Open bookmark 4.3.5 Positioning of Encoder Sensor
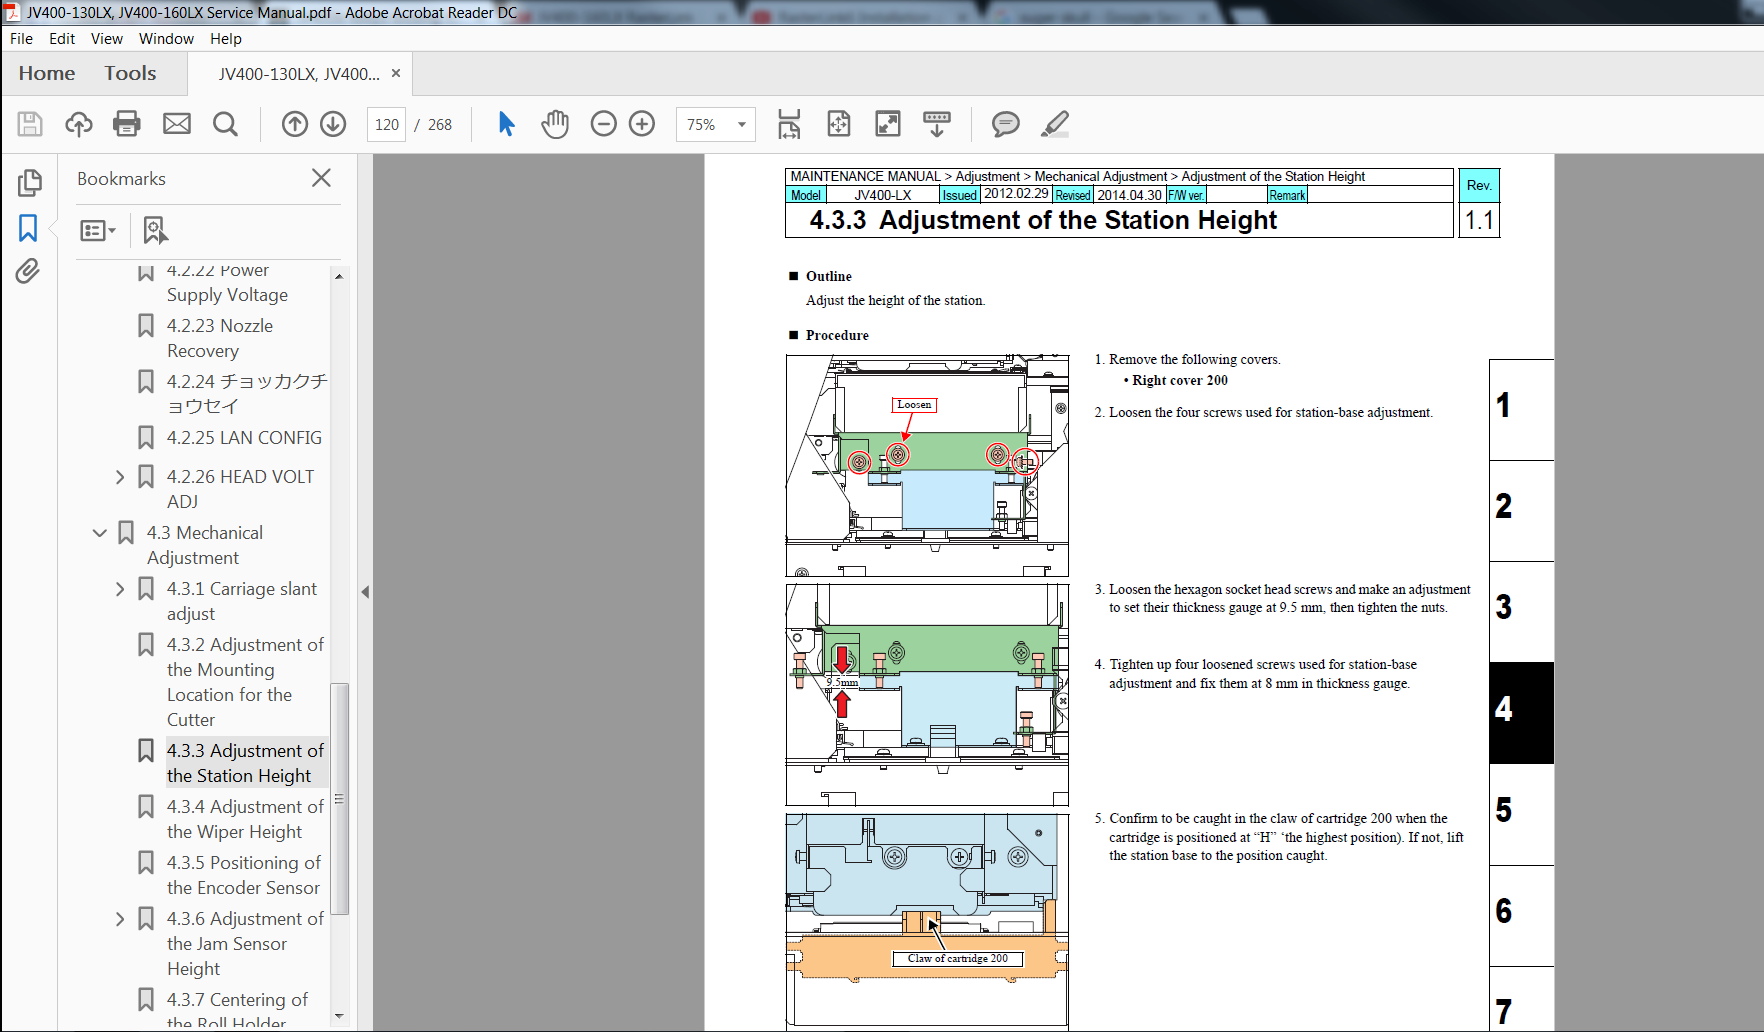The image size is (1764, 1032). click(x=244, y=875)
